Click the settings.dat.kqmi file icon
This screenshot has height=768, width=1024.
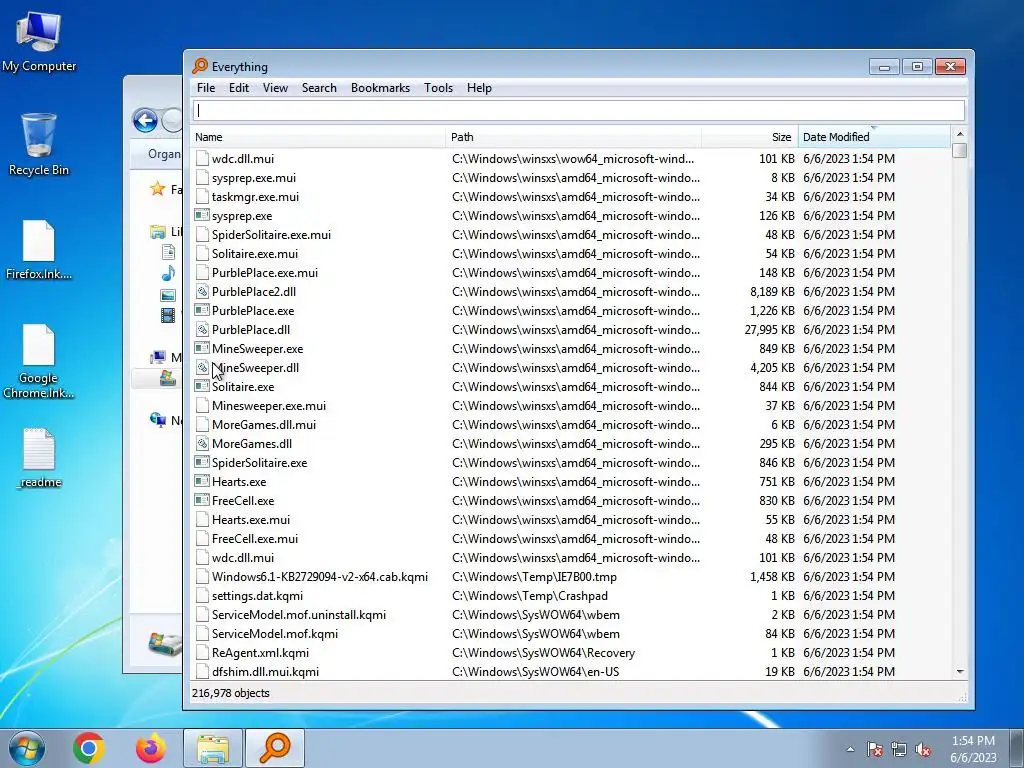click(x=202, y=596)
